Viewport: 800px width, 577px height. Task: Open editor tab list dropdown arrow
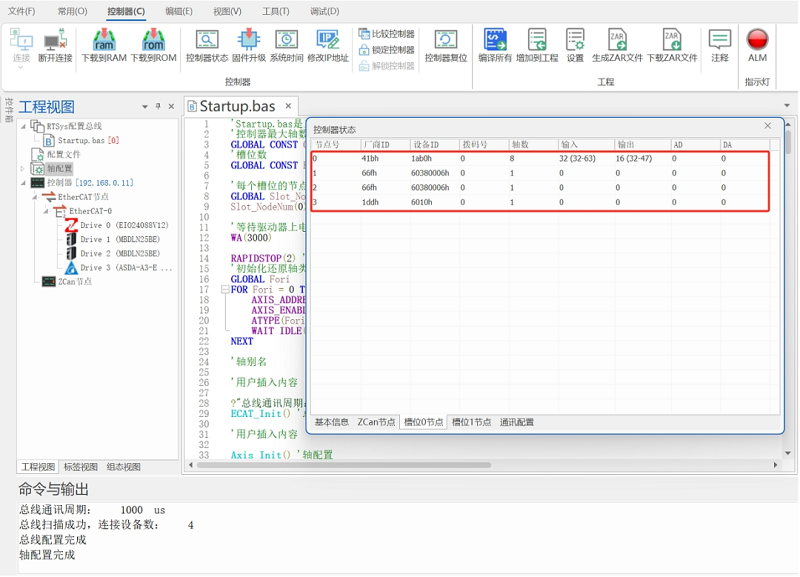click(787, 106)
